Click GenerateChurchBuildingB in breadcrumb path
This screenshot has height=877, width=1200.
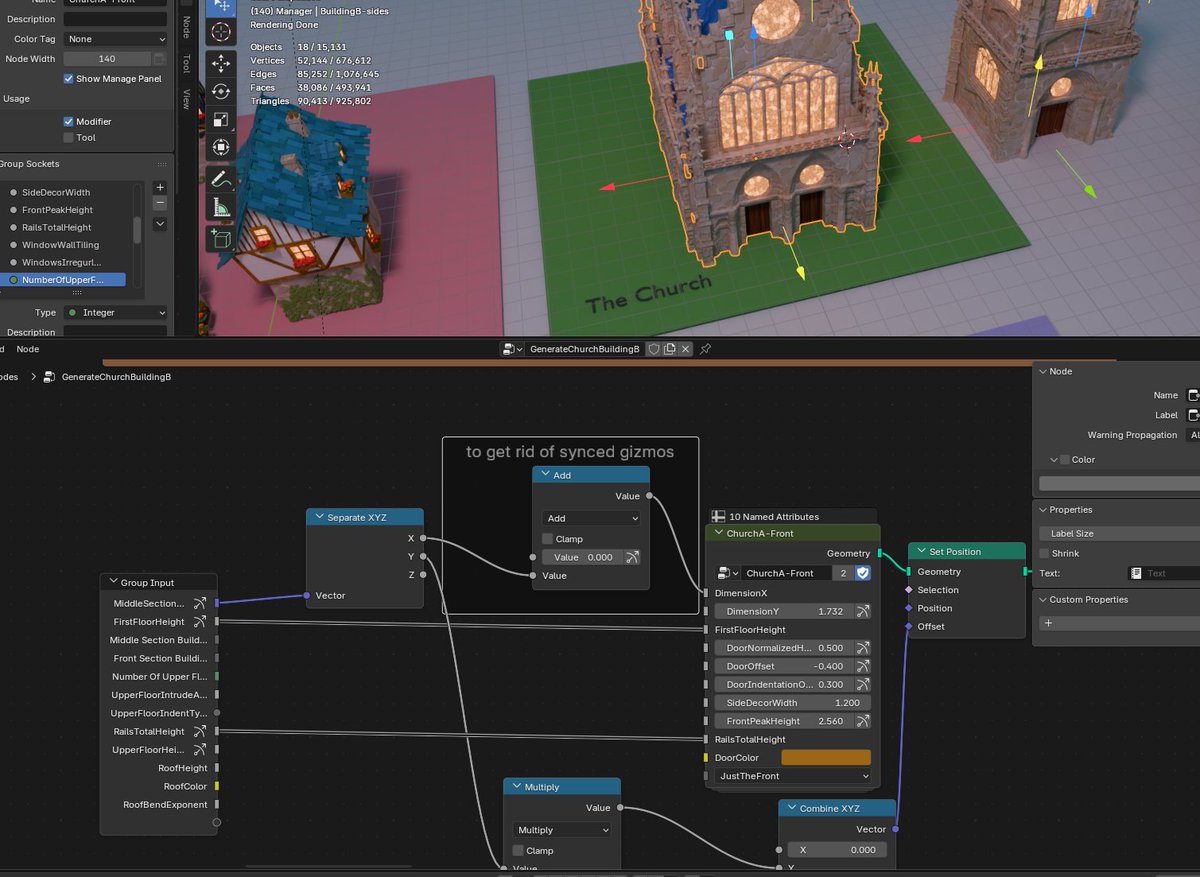point(116,377)
